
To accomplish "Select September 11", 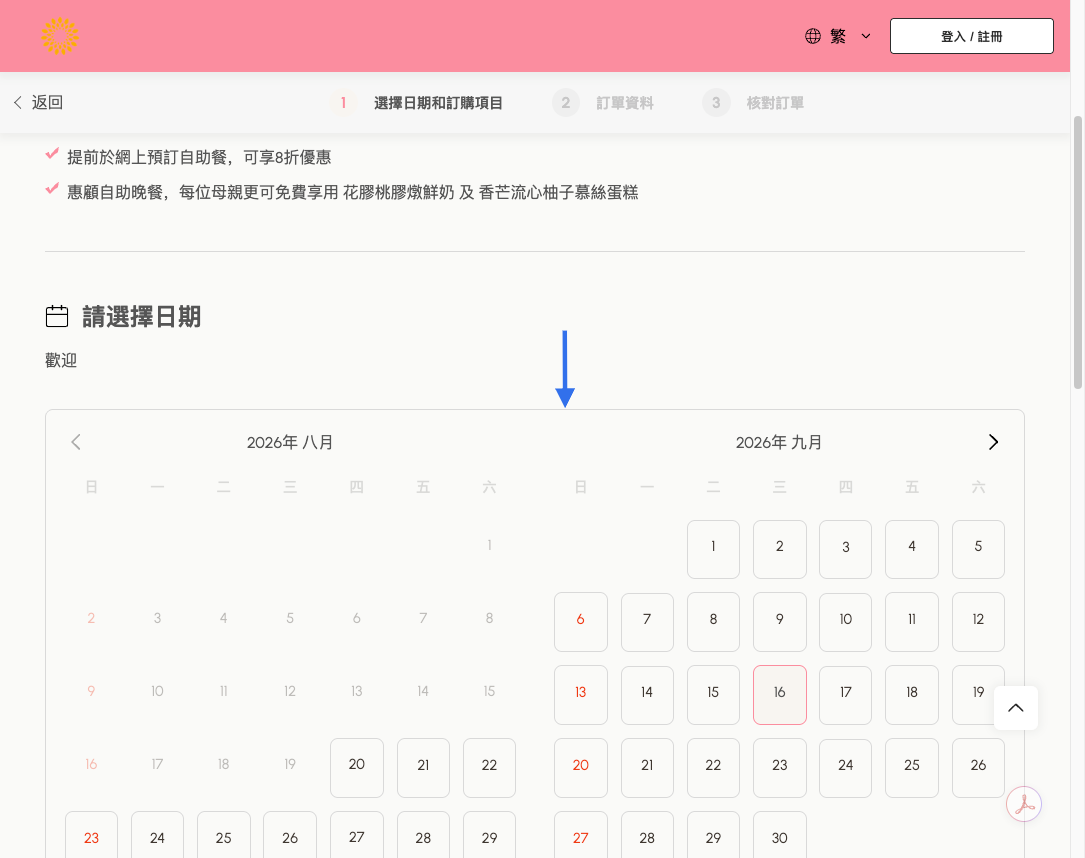I will coord(912,622).
